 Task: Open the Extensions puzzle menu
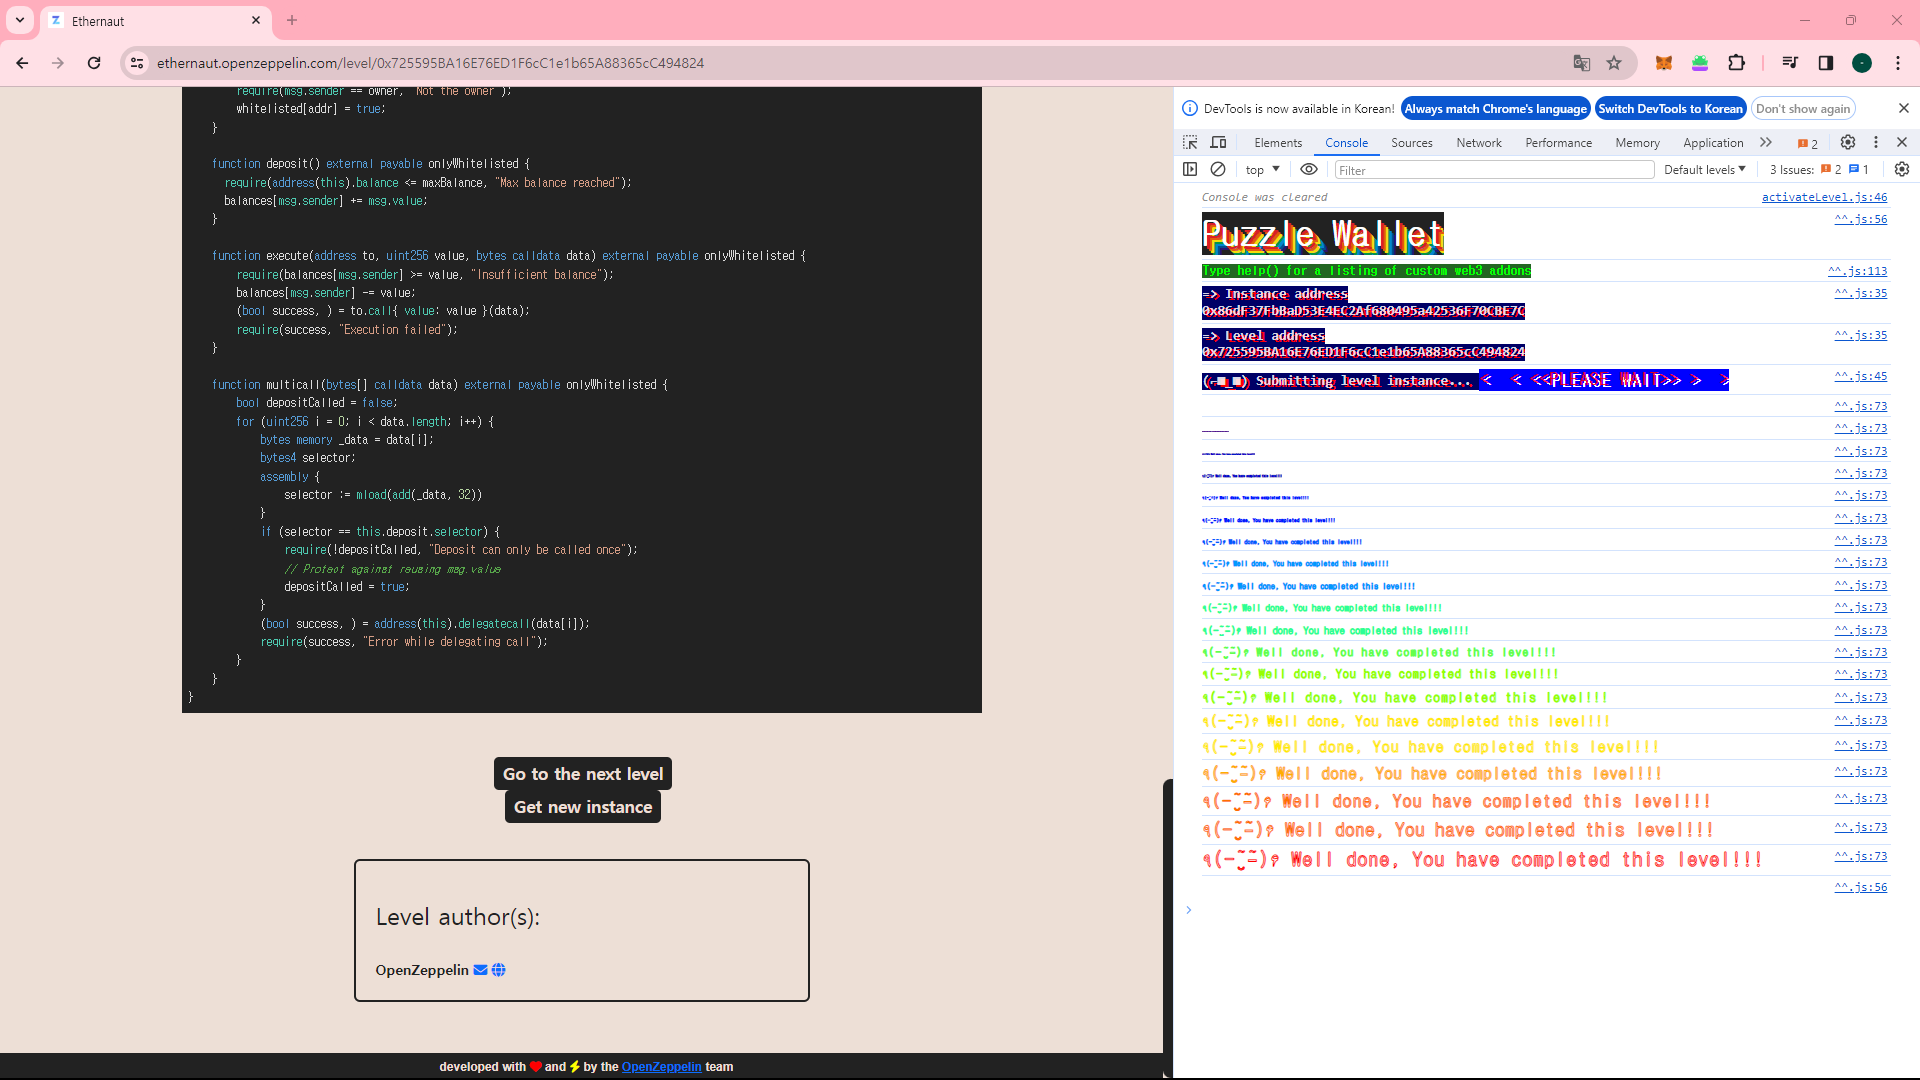(1736, 63)
